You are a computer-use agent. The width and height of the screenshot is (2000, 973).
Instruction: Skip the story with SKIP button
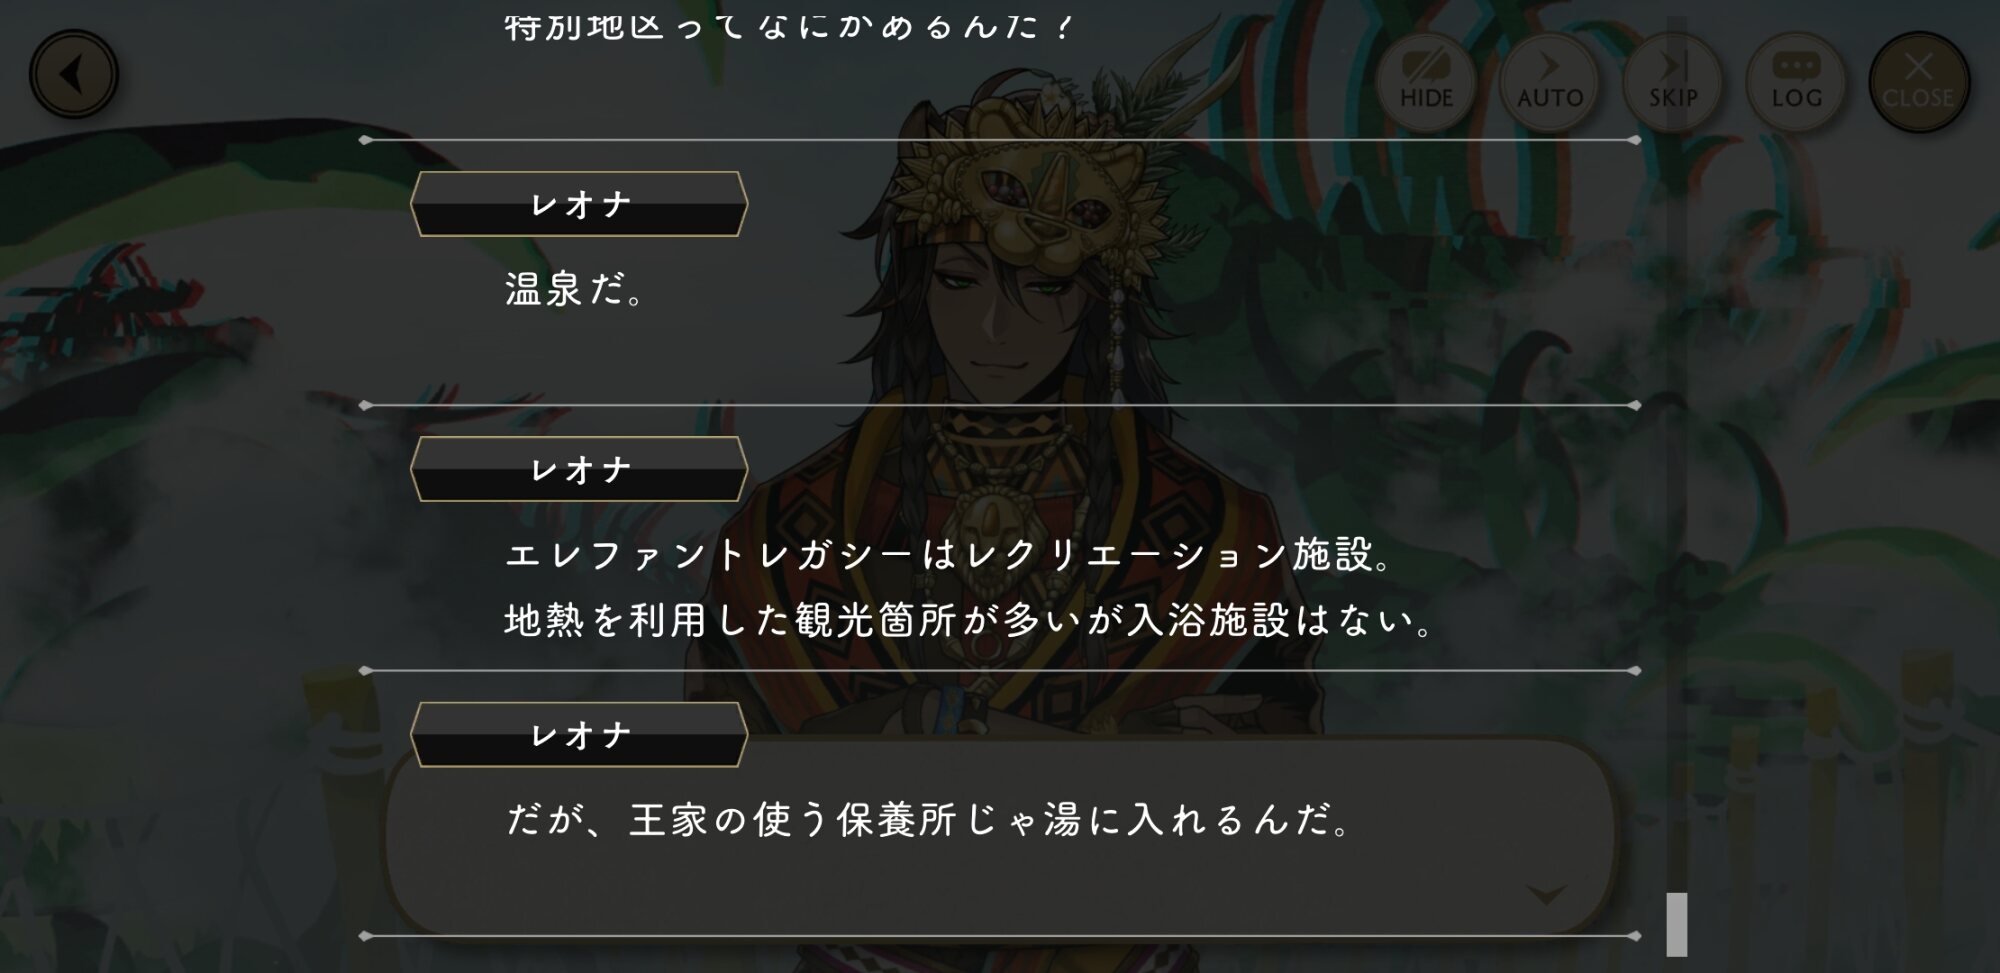[1673, 82]
